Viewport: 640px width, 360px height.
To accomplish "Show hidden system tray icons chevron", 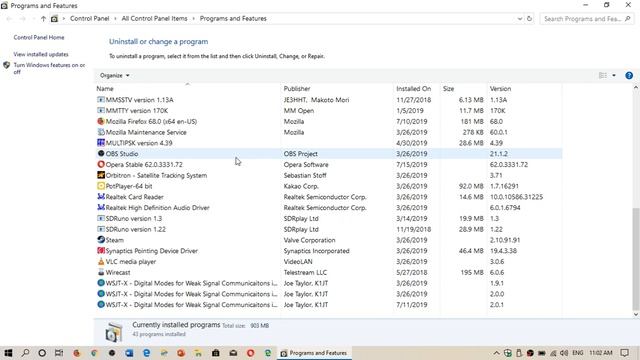I will (496, 353).
